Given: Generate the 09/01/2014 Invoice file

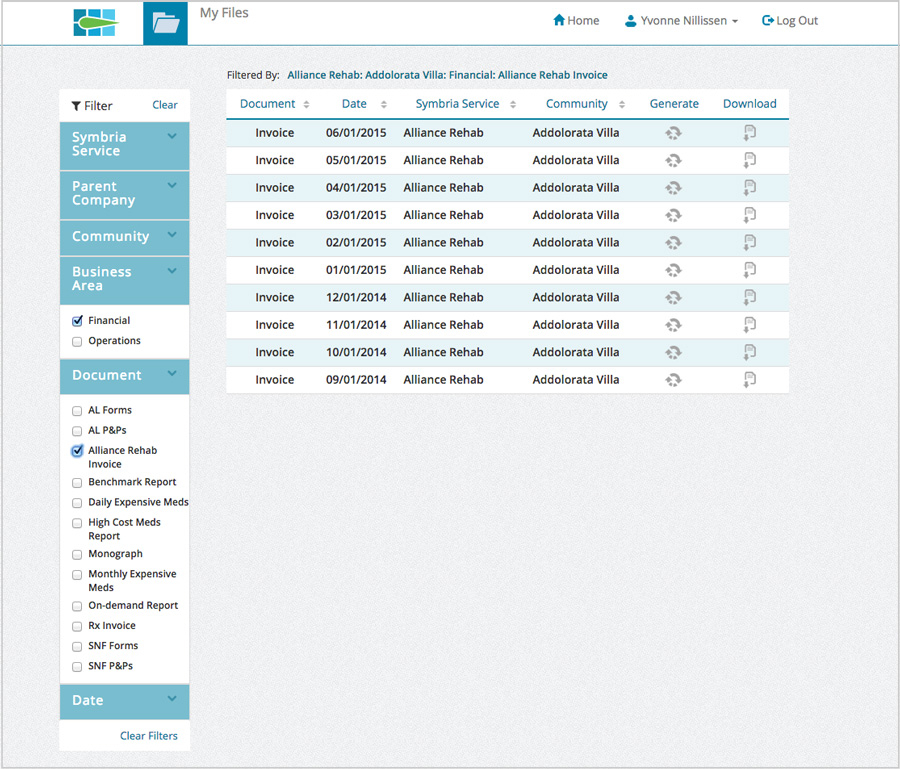Looking at the screenshot, I should click(x=673, y=379).
